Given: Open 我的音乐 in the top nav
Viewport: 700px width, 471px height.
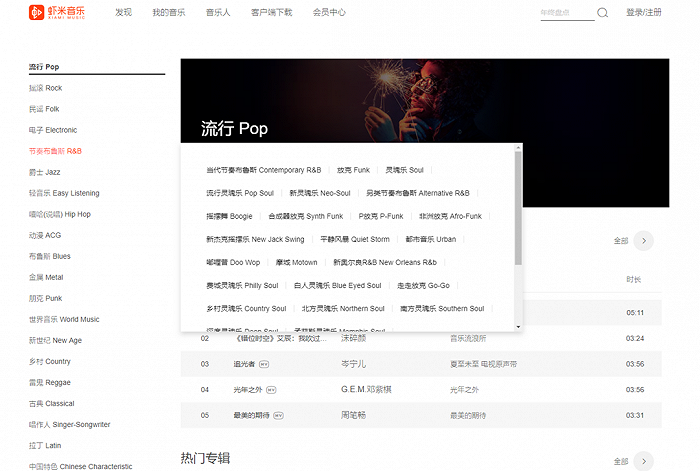Looking at the screenshot, I should click(x=168, y=13).
